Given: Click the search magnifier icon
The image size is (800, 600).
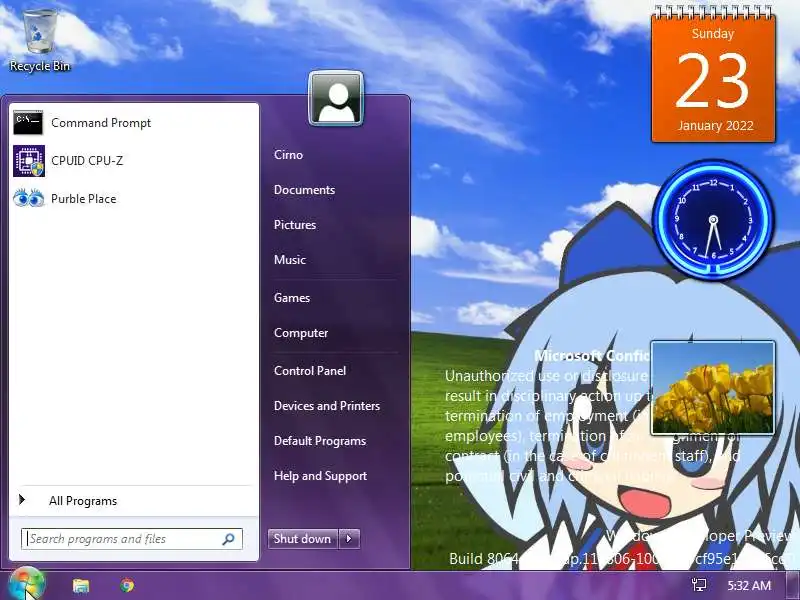Looking at the screenshot, I should (x=228, y=539).
